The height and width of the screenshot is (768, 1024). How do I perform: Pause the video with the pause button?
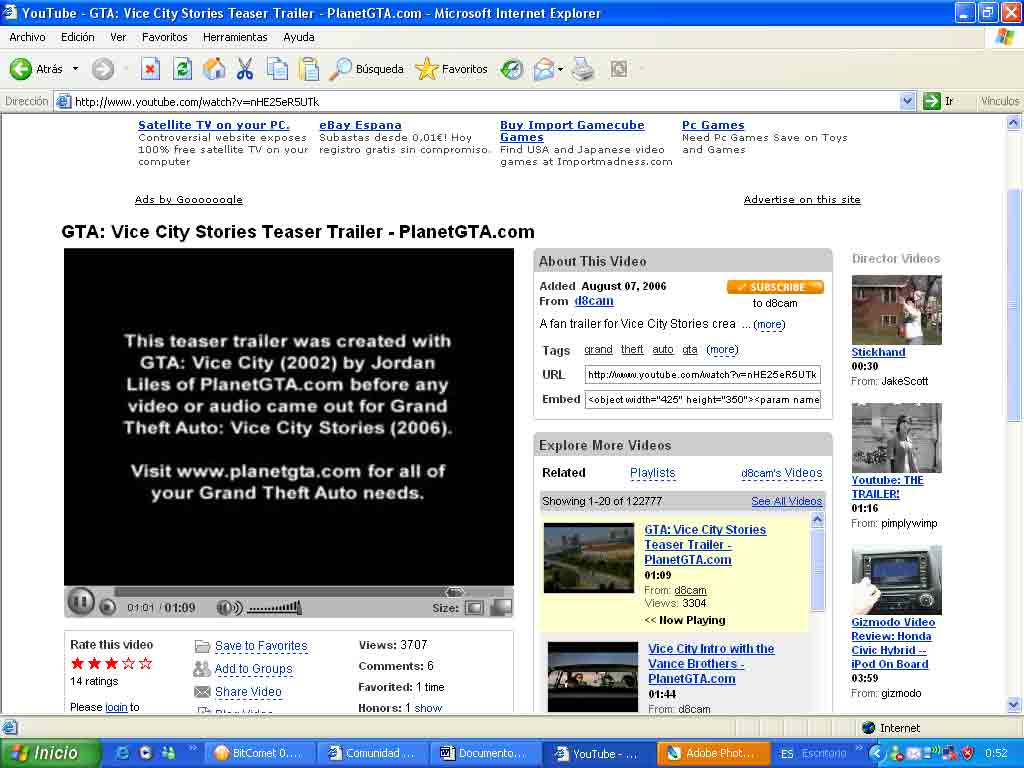[81, 601]
